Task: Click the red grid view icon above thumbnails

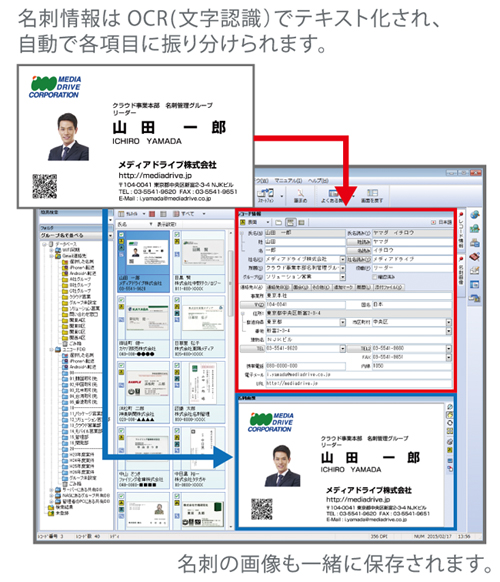Action: point(152,214)
